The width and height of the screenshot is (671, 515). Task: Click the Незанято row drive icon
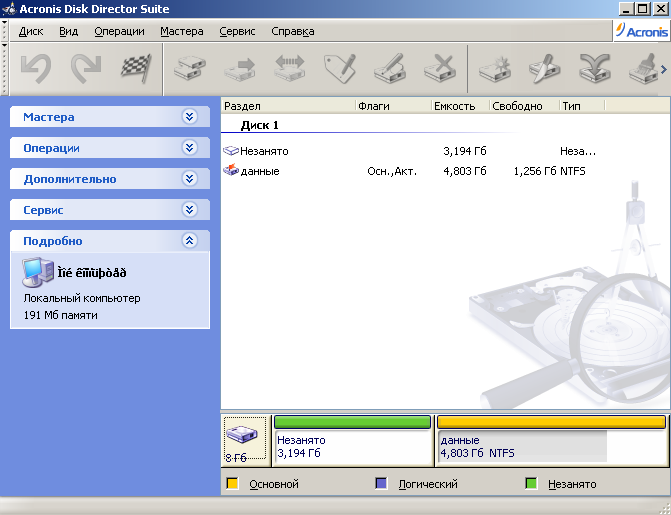pyautogui.click(x=231, y=151)
